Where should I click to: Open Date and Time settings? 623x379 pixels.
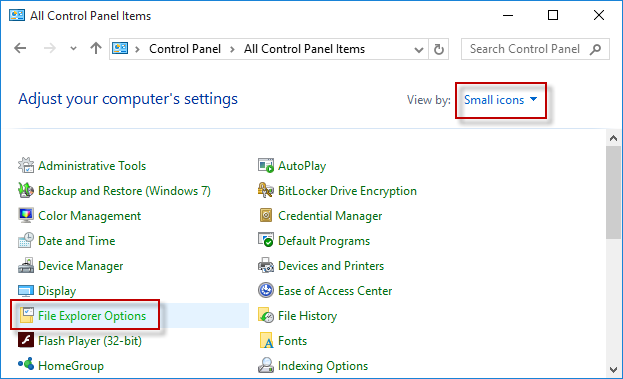coord(77,241)
